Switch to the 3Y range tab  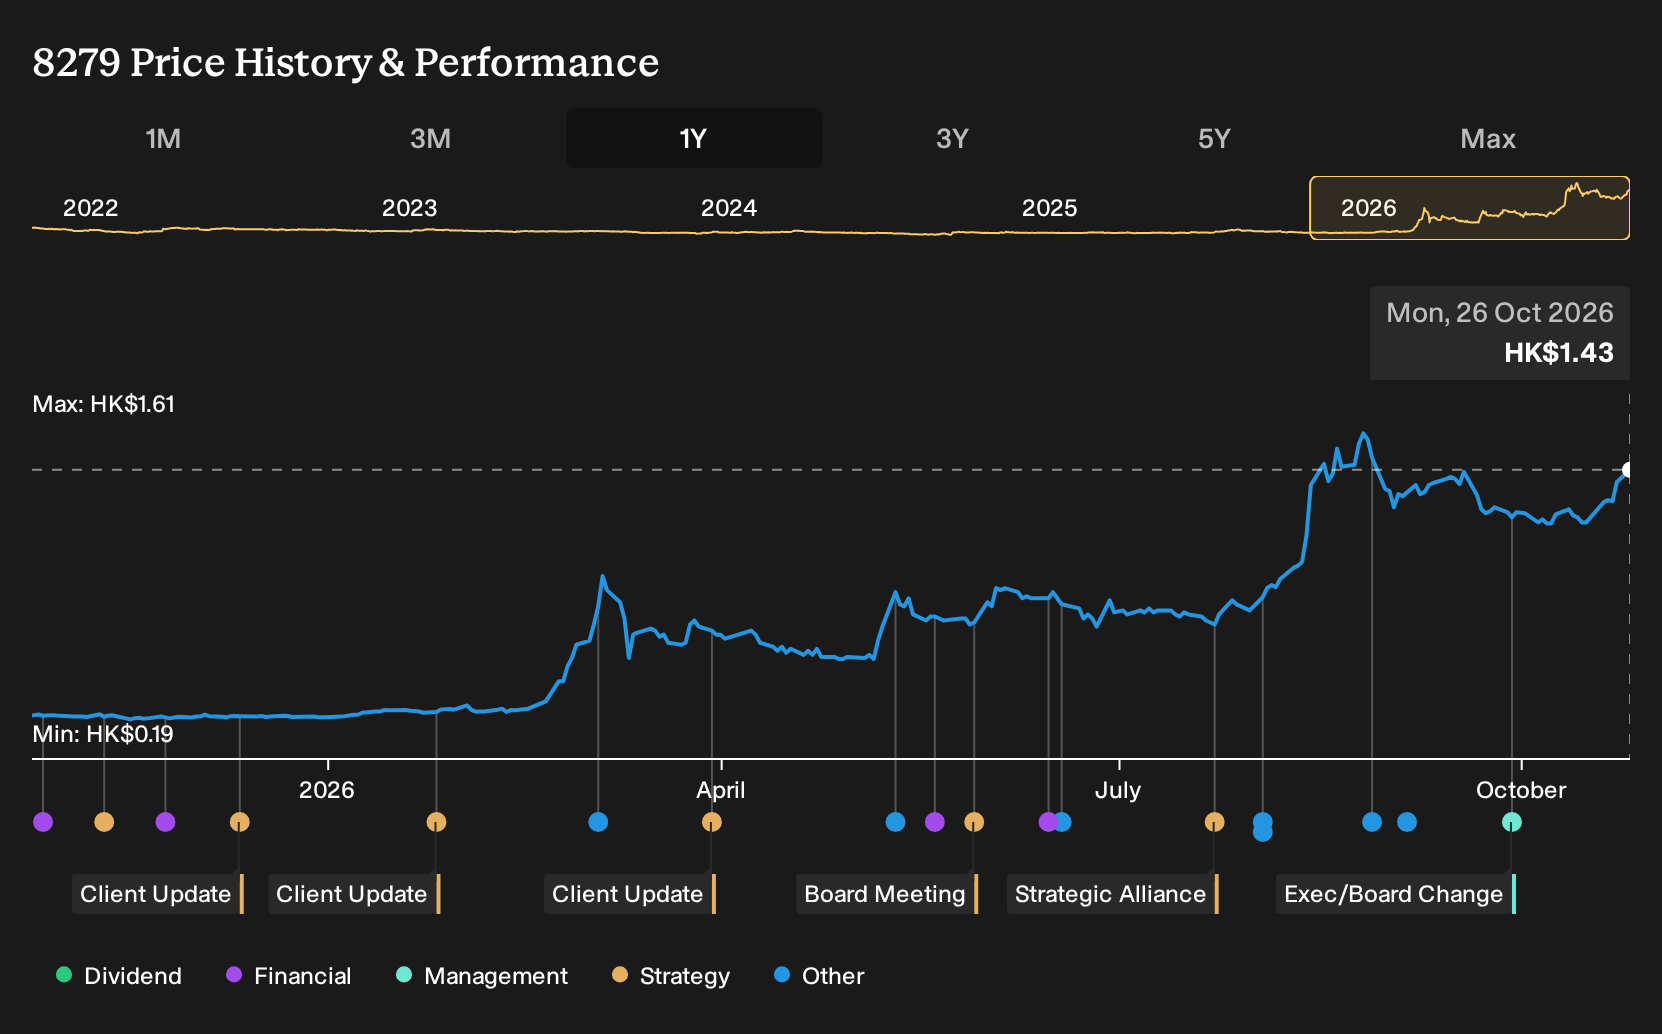pyautogui.click(x=952, y=138)
